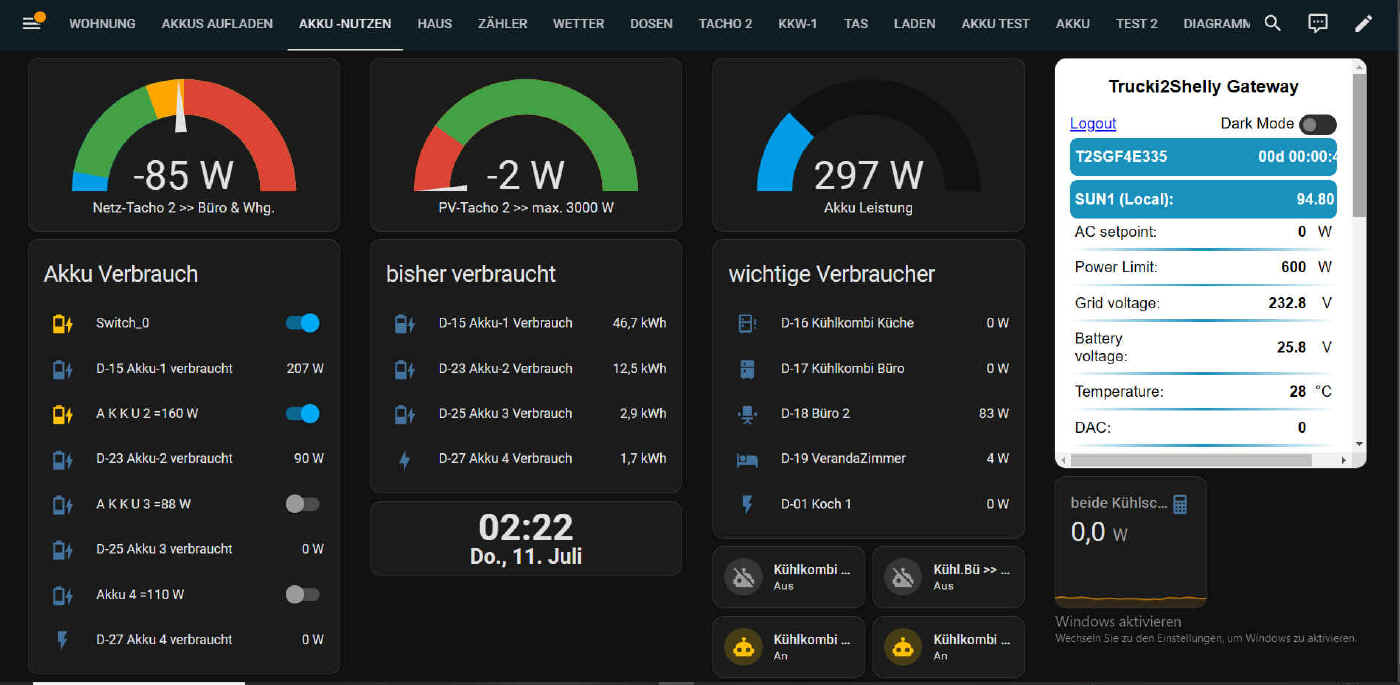
Task: Switch to the WOHNUNG tab
Action: coord(102,23)
